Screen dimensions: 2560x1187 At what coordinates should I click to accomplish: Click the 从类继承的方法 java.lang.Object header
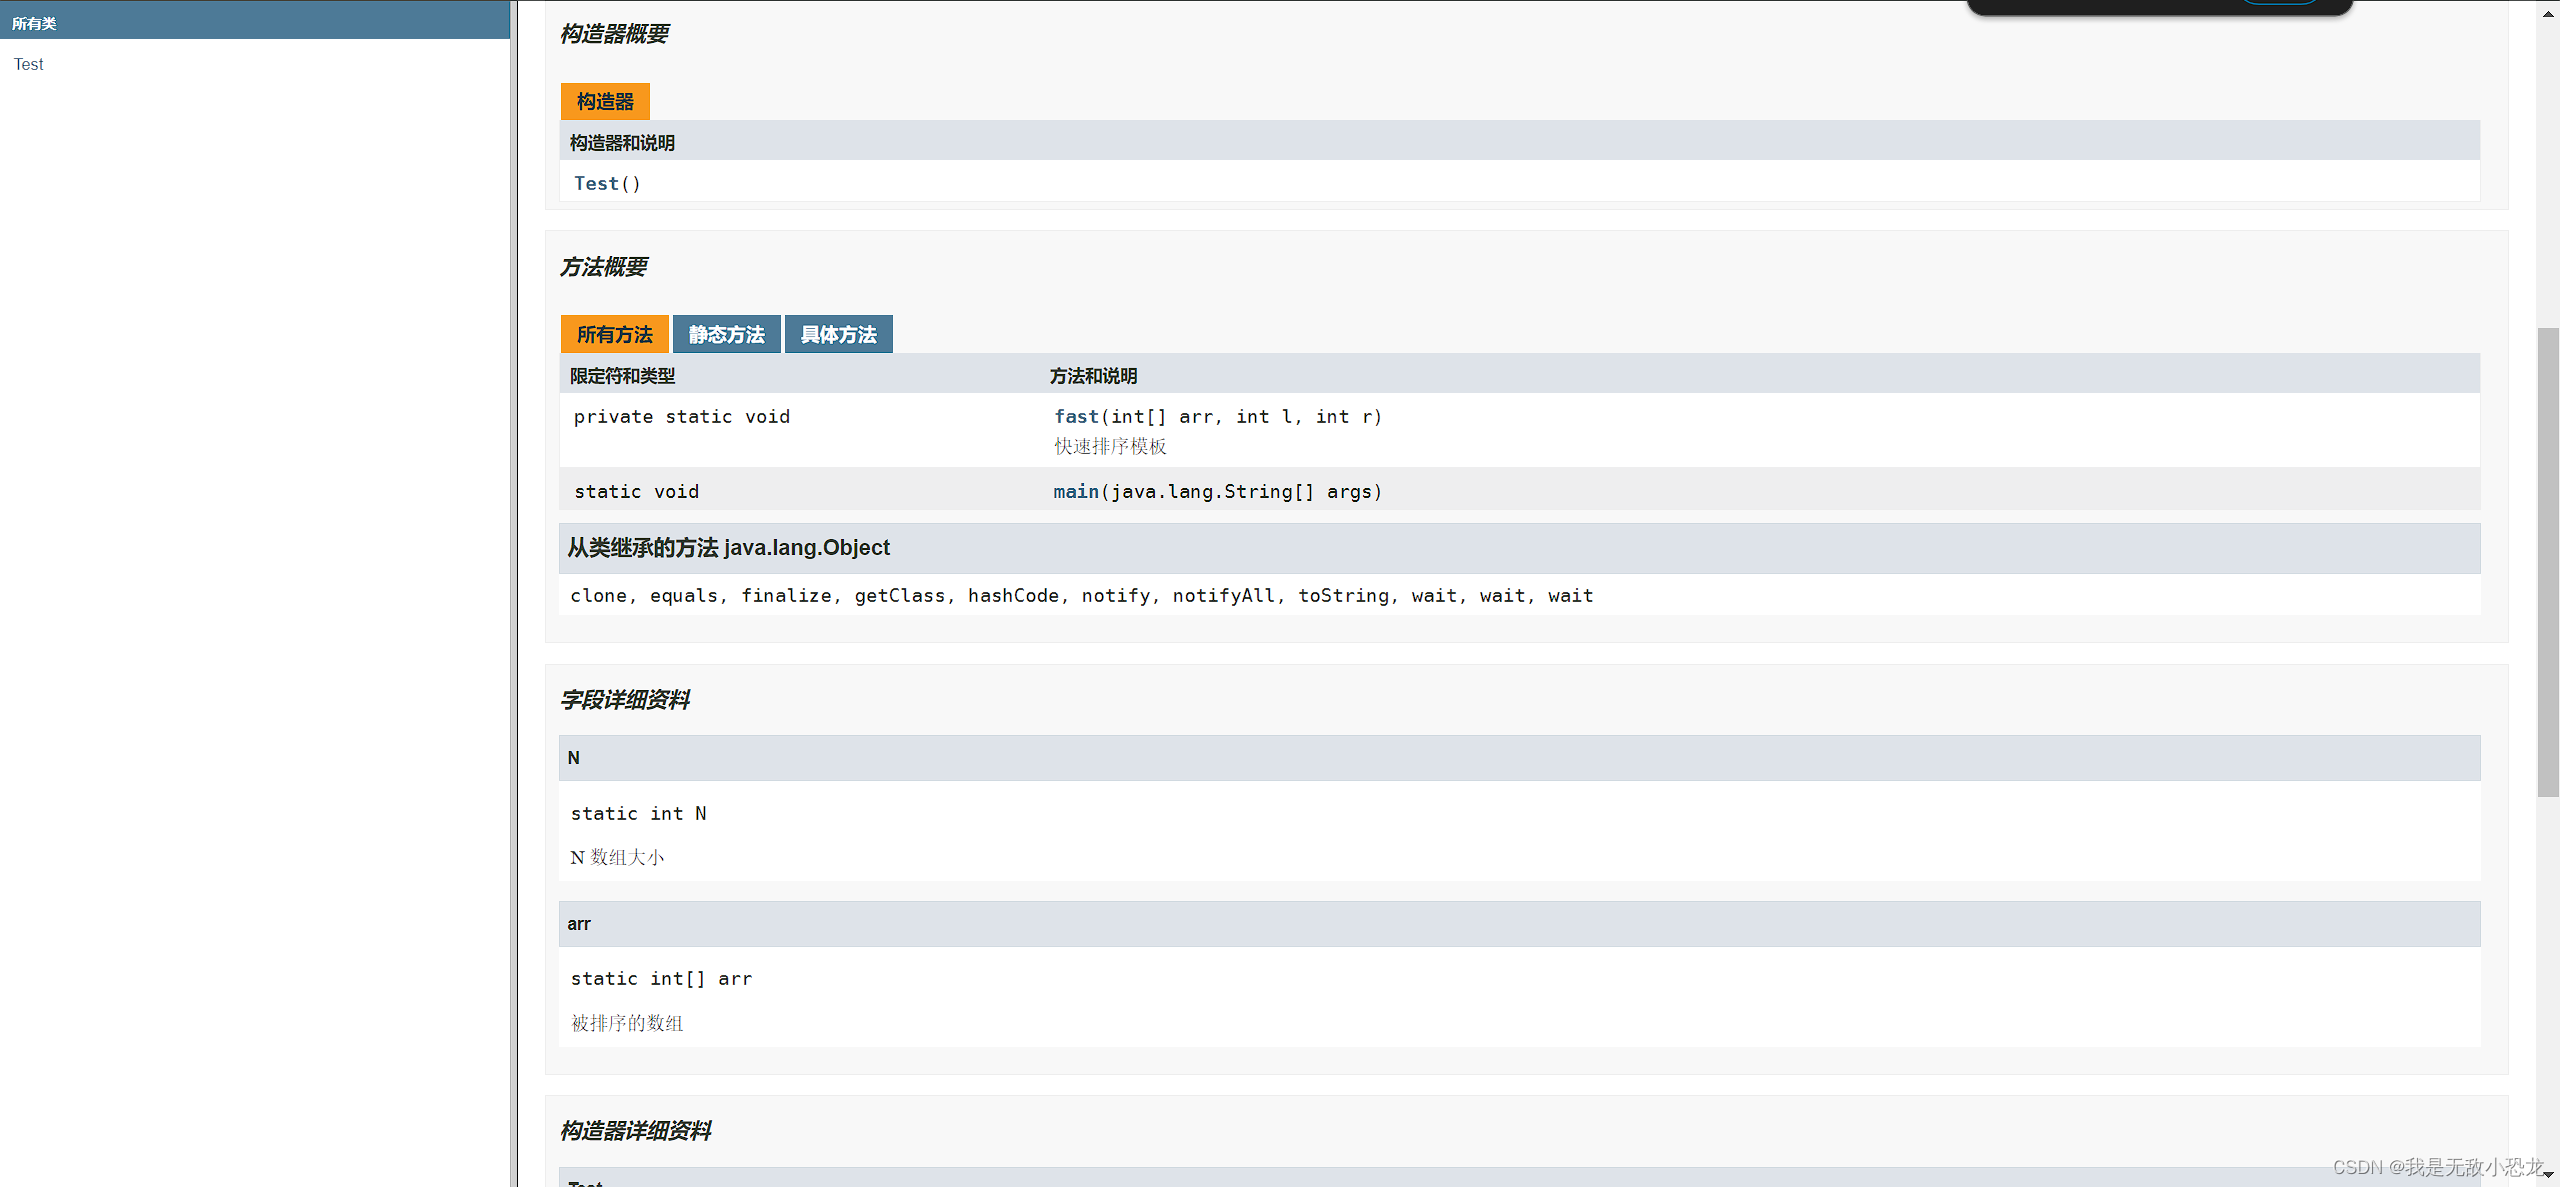[x=1519, y=548]
